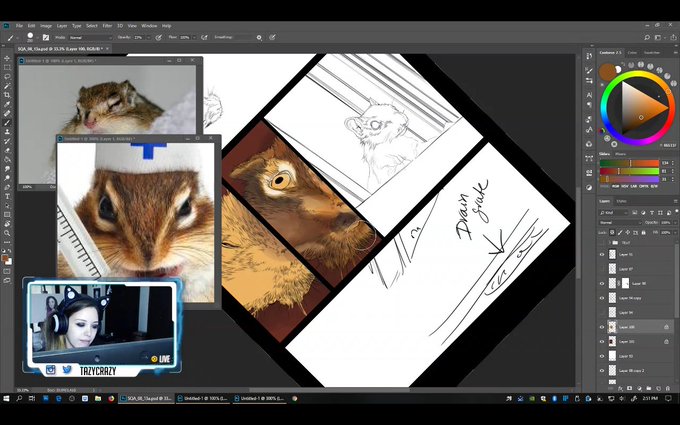This screenshot has height=425, width=680.
Task: Open the Filter menu
Action: [x=107, y=26]
